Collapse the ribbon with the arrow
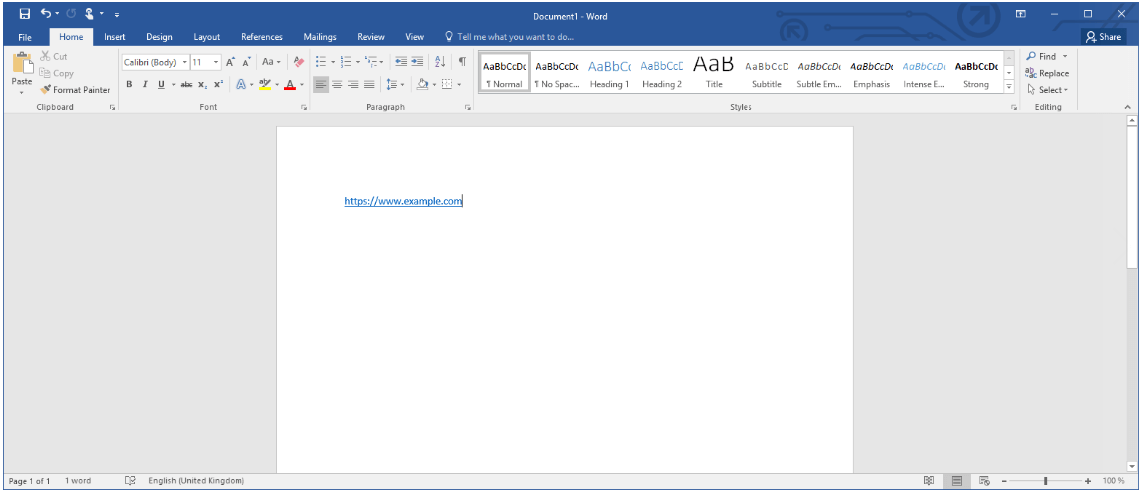This screenshot has height=494, width=1142. (x=1128, y=107)
